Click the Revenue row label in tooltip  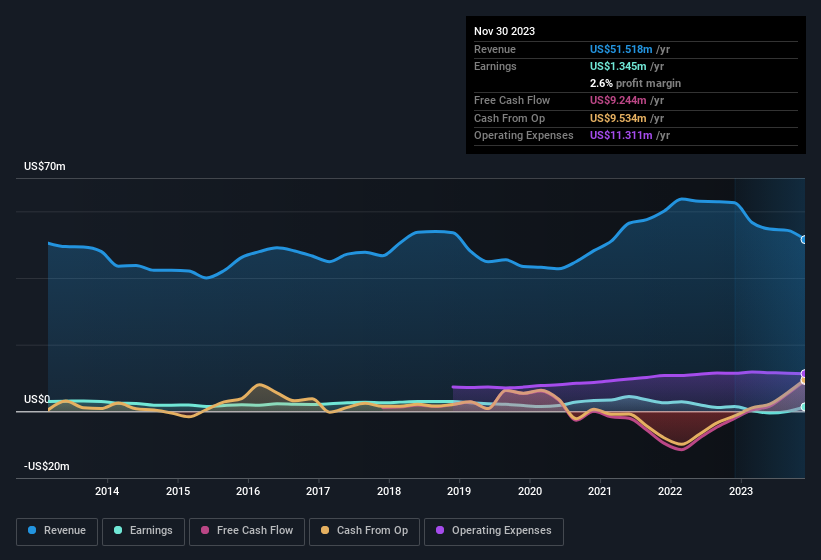[x=495, y=49]
